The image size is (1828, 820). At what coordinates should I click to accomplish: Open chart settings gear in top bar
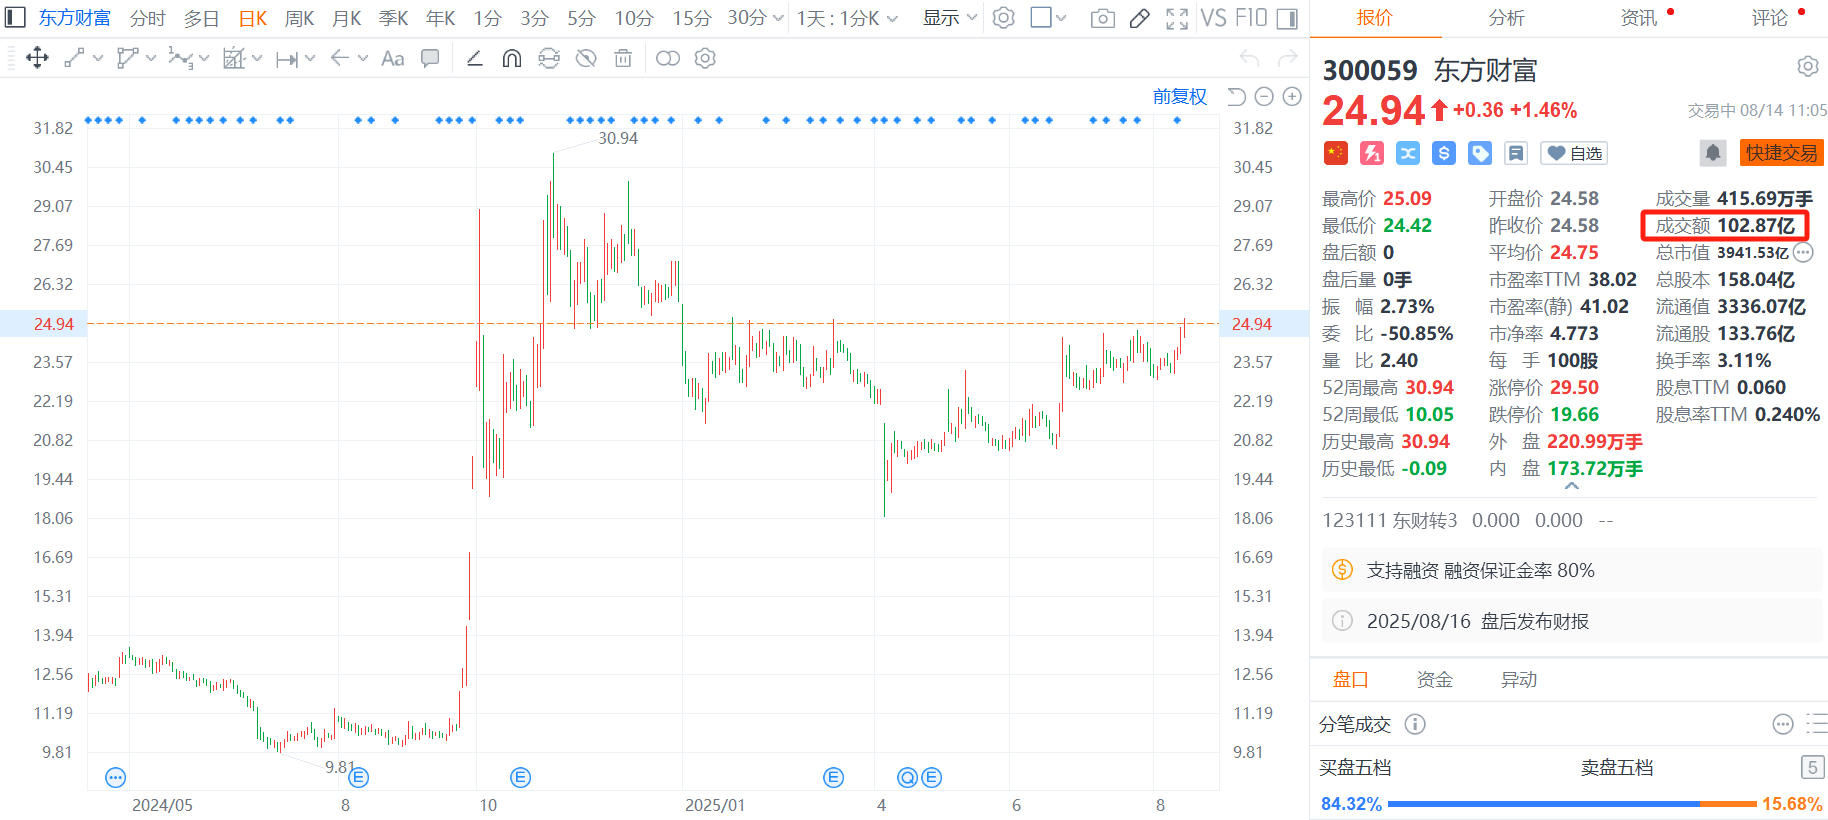click(1004, 18)
